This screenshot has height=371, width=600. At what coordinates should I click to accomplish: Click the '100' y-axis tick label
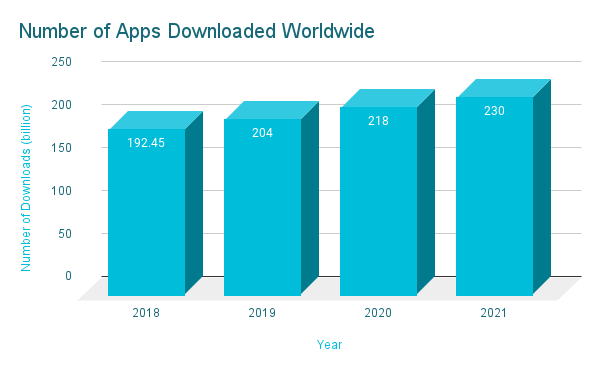[62, 190]
